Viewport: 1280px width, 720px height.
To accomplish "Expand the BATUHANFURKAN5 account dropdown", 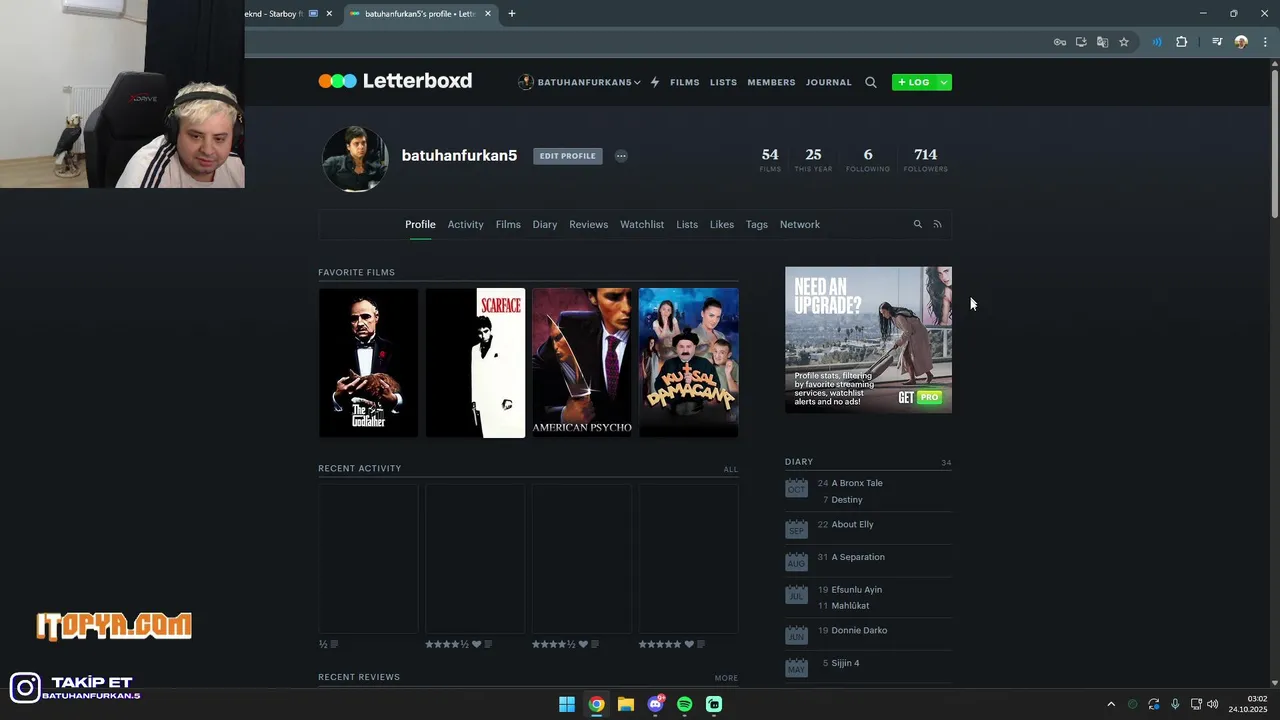I will [637, 82].
